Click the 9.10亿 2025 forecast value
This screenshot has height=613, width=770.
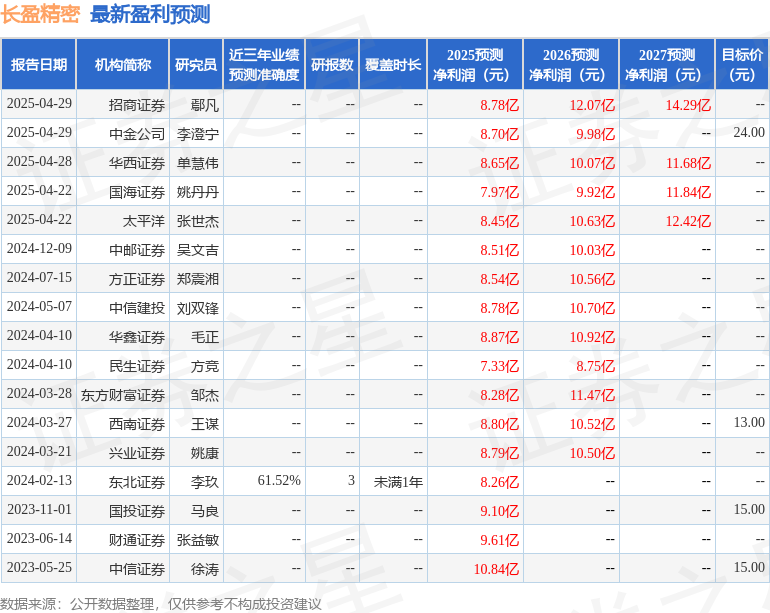tap(499, 511)
